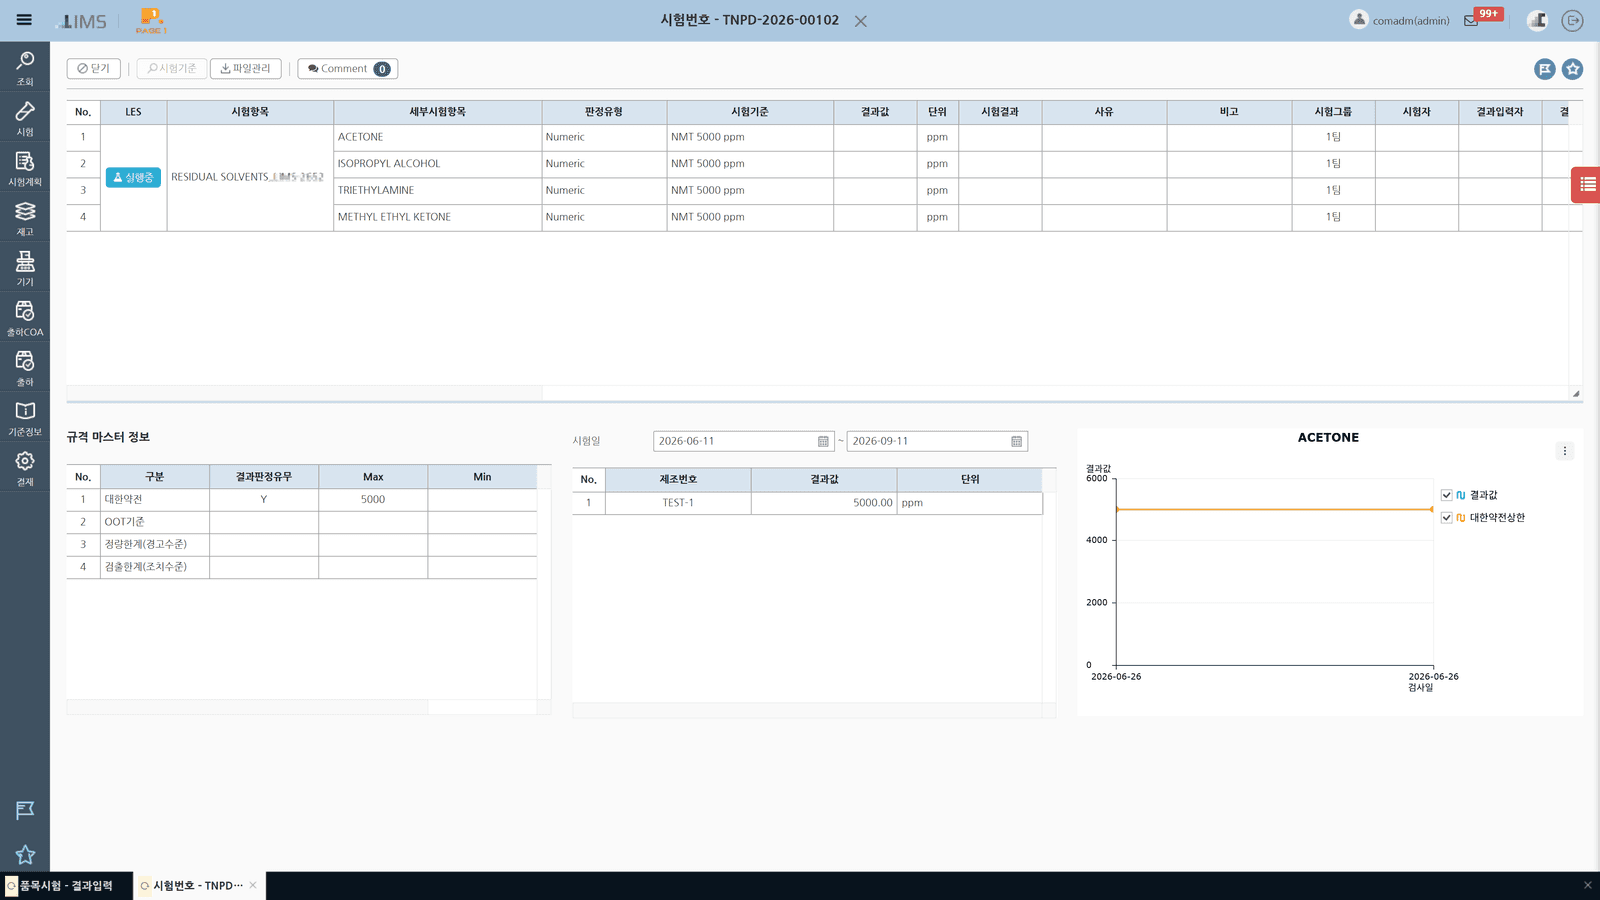Select the TRIETHYLAMINE row

pyautogui.click(x=437, y=190)
